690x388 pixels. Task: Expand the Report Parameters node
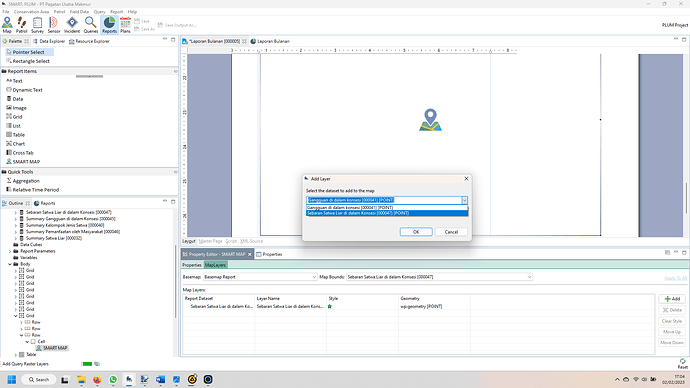10,251
